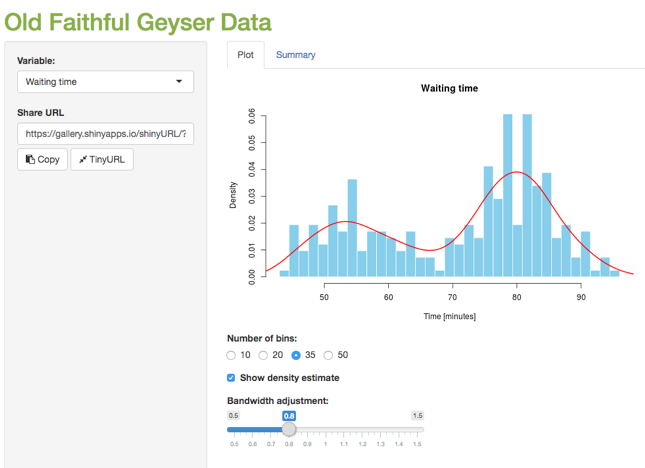Select the Plot tab
This screenshot has width=645, height=468.
pos(245,55)
